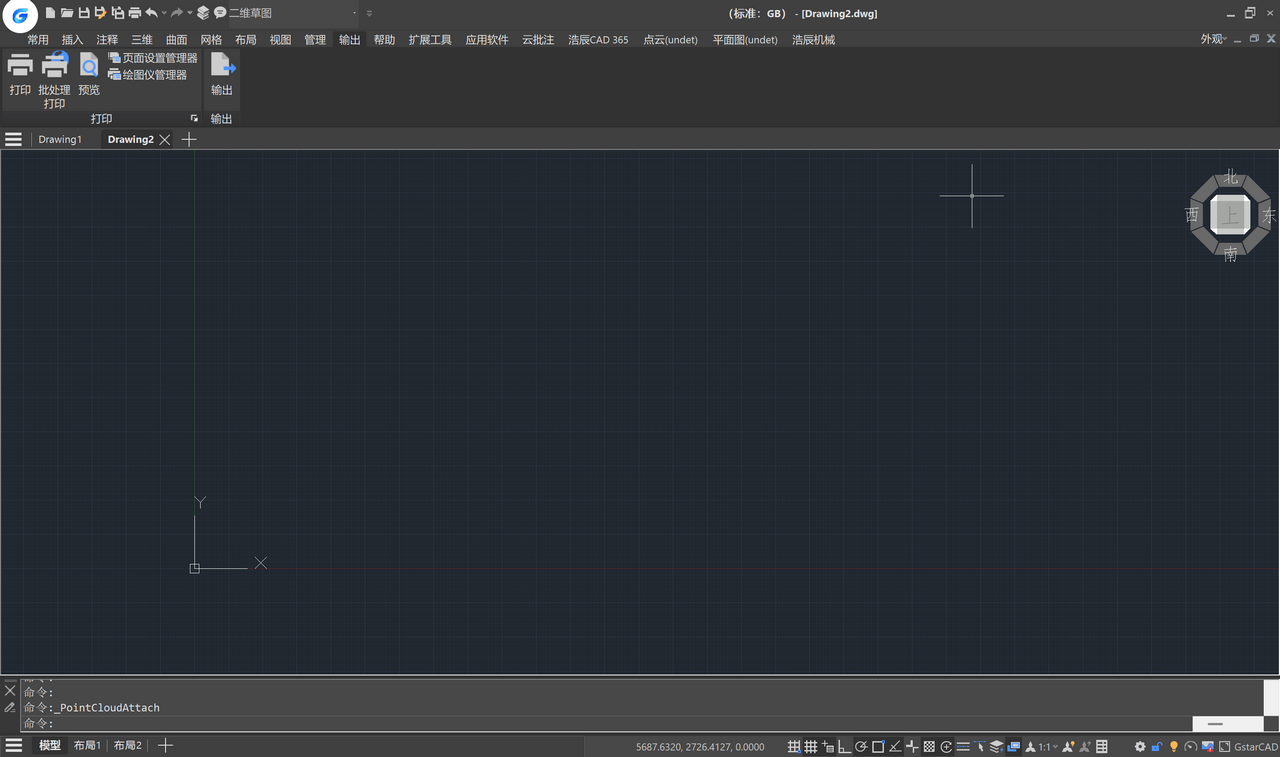The height and width of the screenshot is (757, 1280).
Task: Open the 1:1 annotation scale dropdown
Action: coord(1047,747)
